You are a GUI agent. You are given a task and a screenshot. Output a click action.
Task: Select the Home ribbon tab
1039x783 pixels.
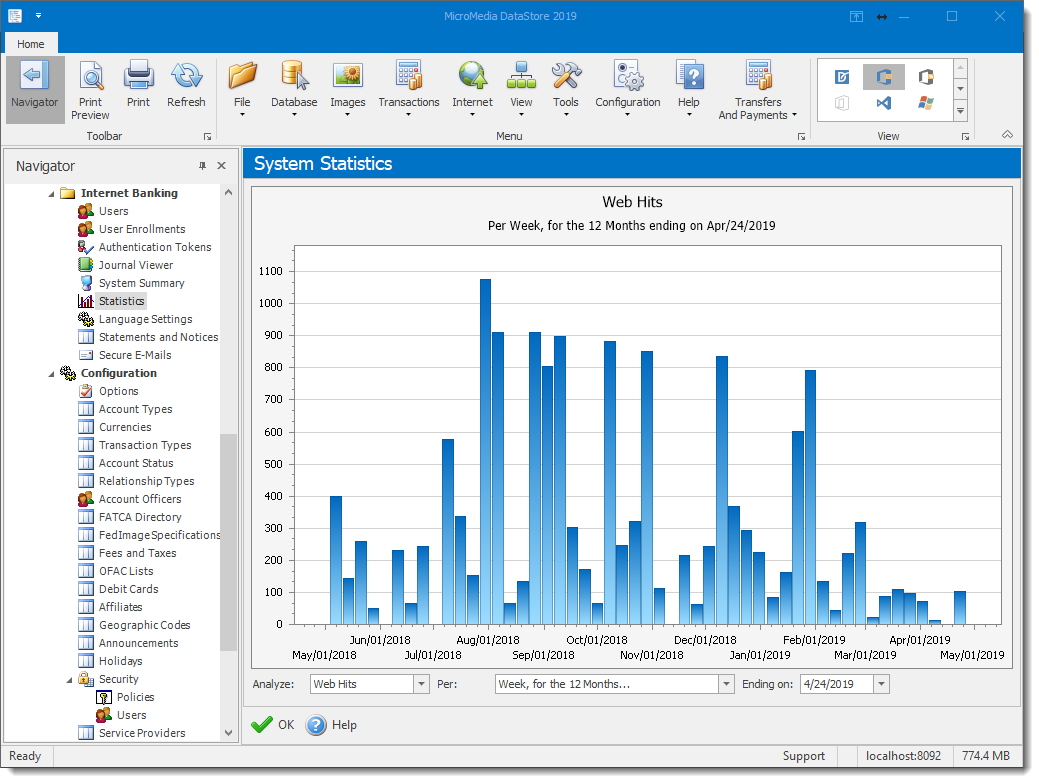pyautogui.click(x=31, y=44)
